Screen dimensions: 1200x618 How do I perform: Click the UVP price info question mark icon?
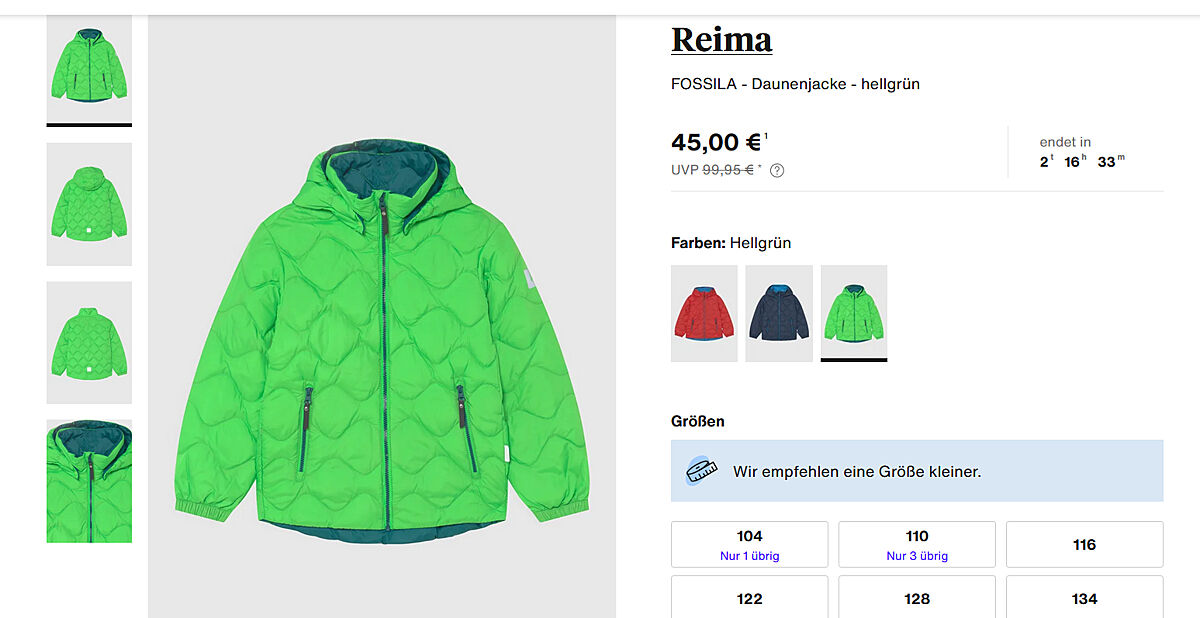click(777, 170)
